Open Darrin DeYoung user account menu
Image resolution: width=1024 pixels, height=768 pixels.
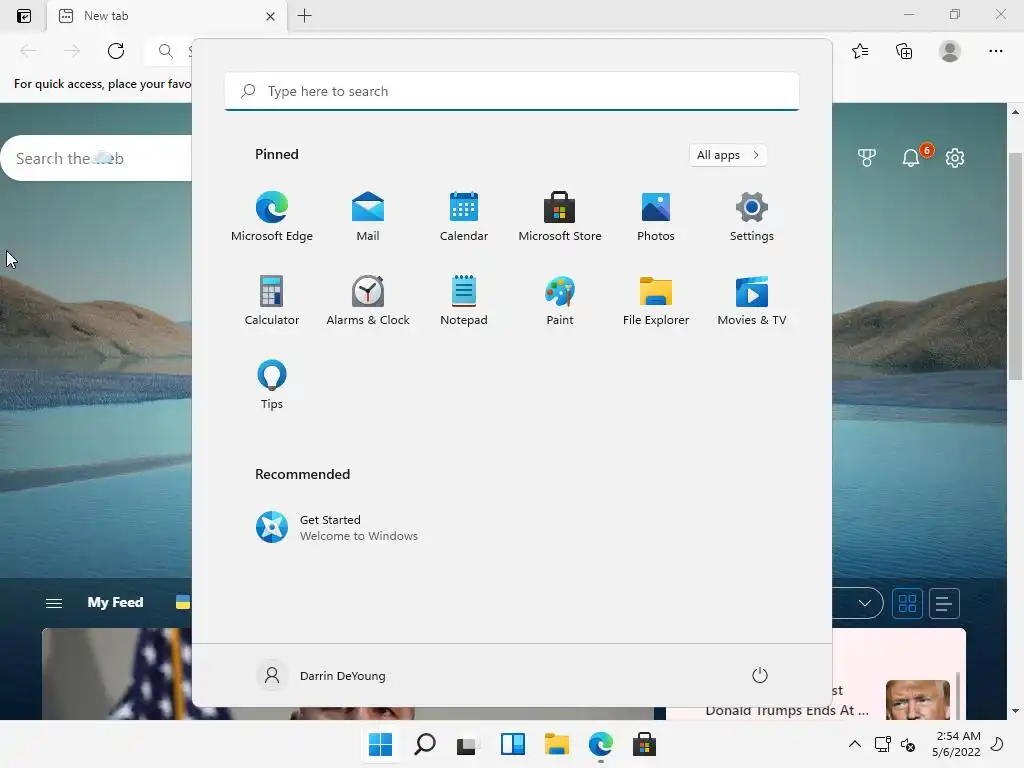[321, 675]
